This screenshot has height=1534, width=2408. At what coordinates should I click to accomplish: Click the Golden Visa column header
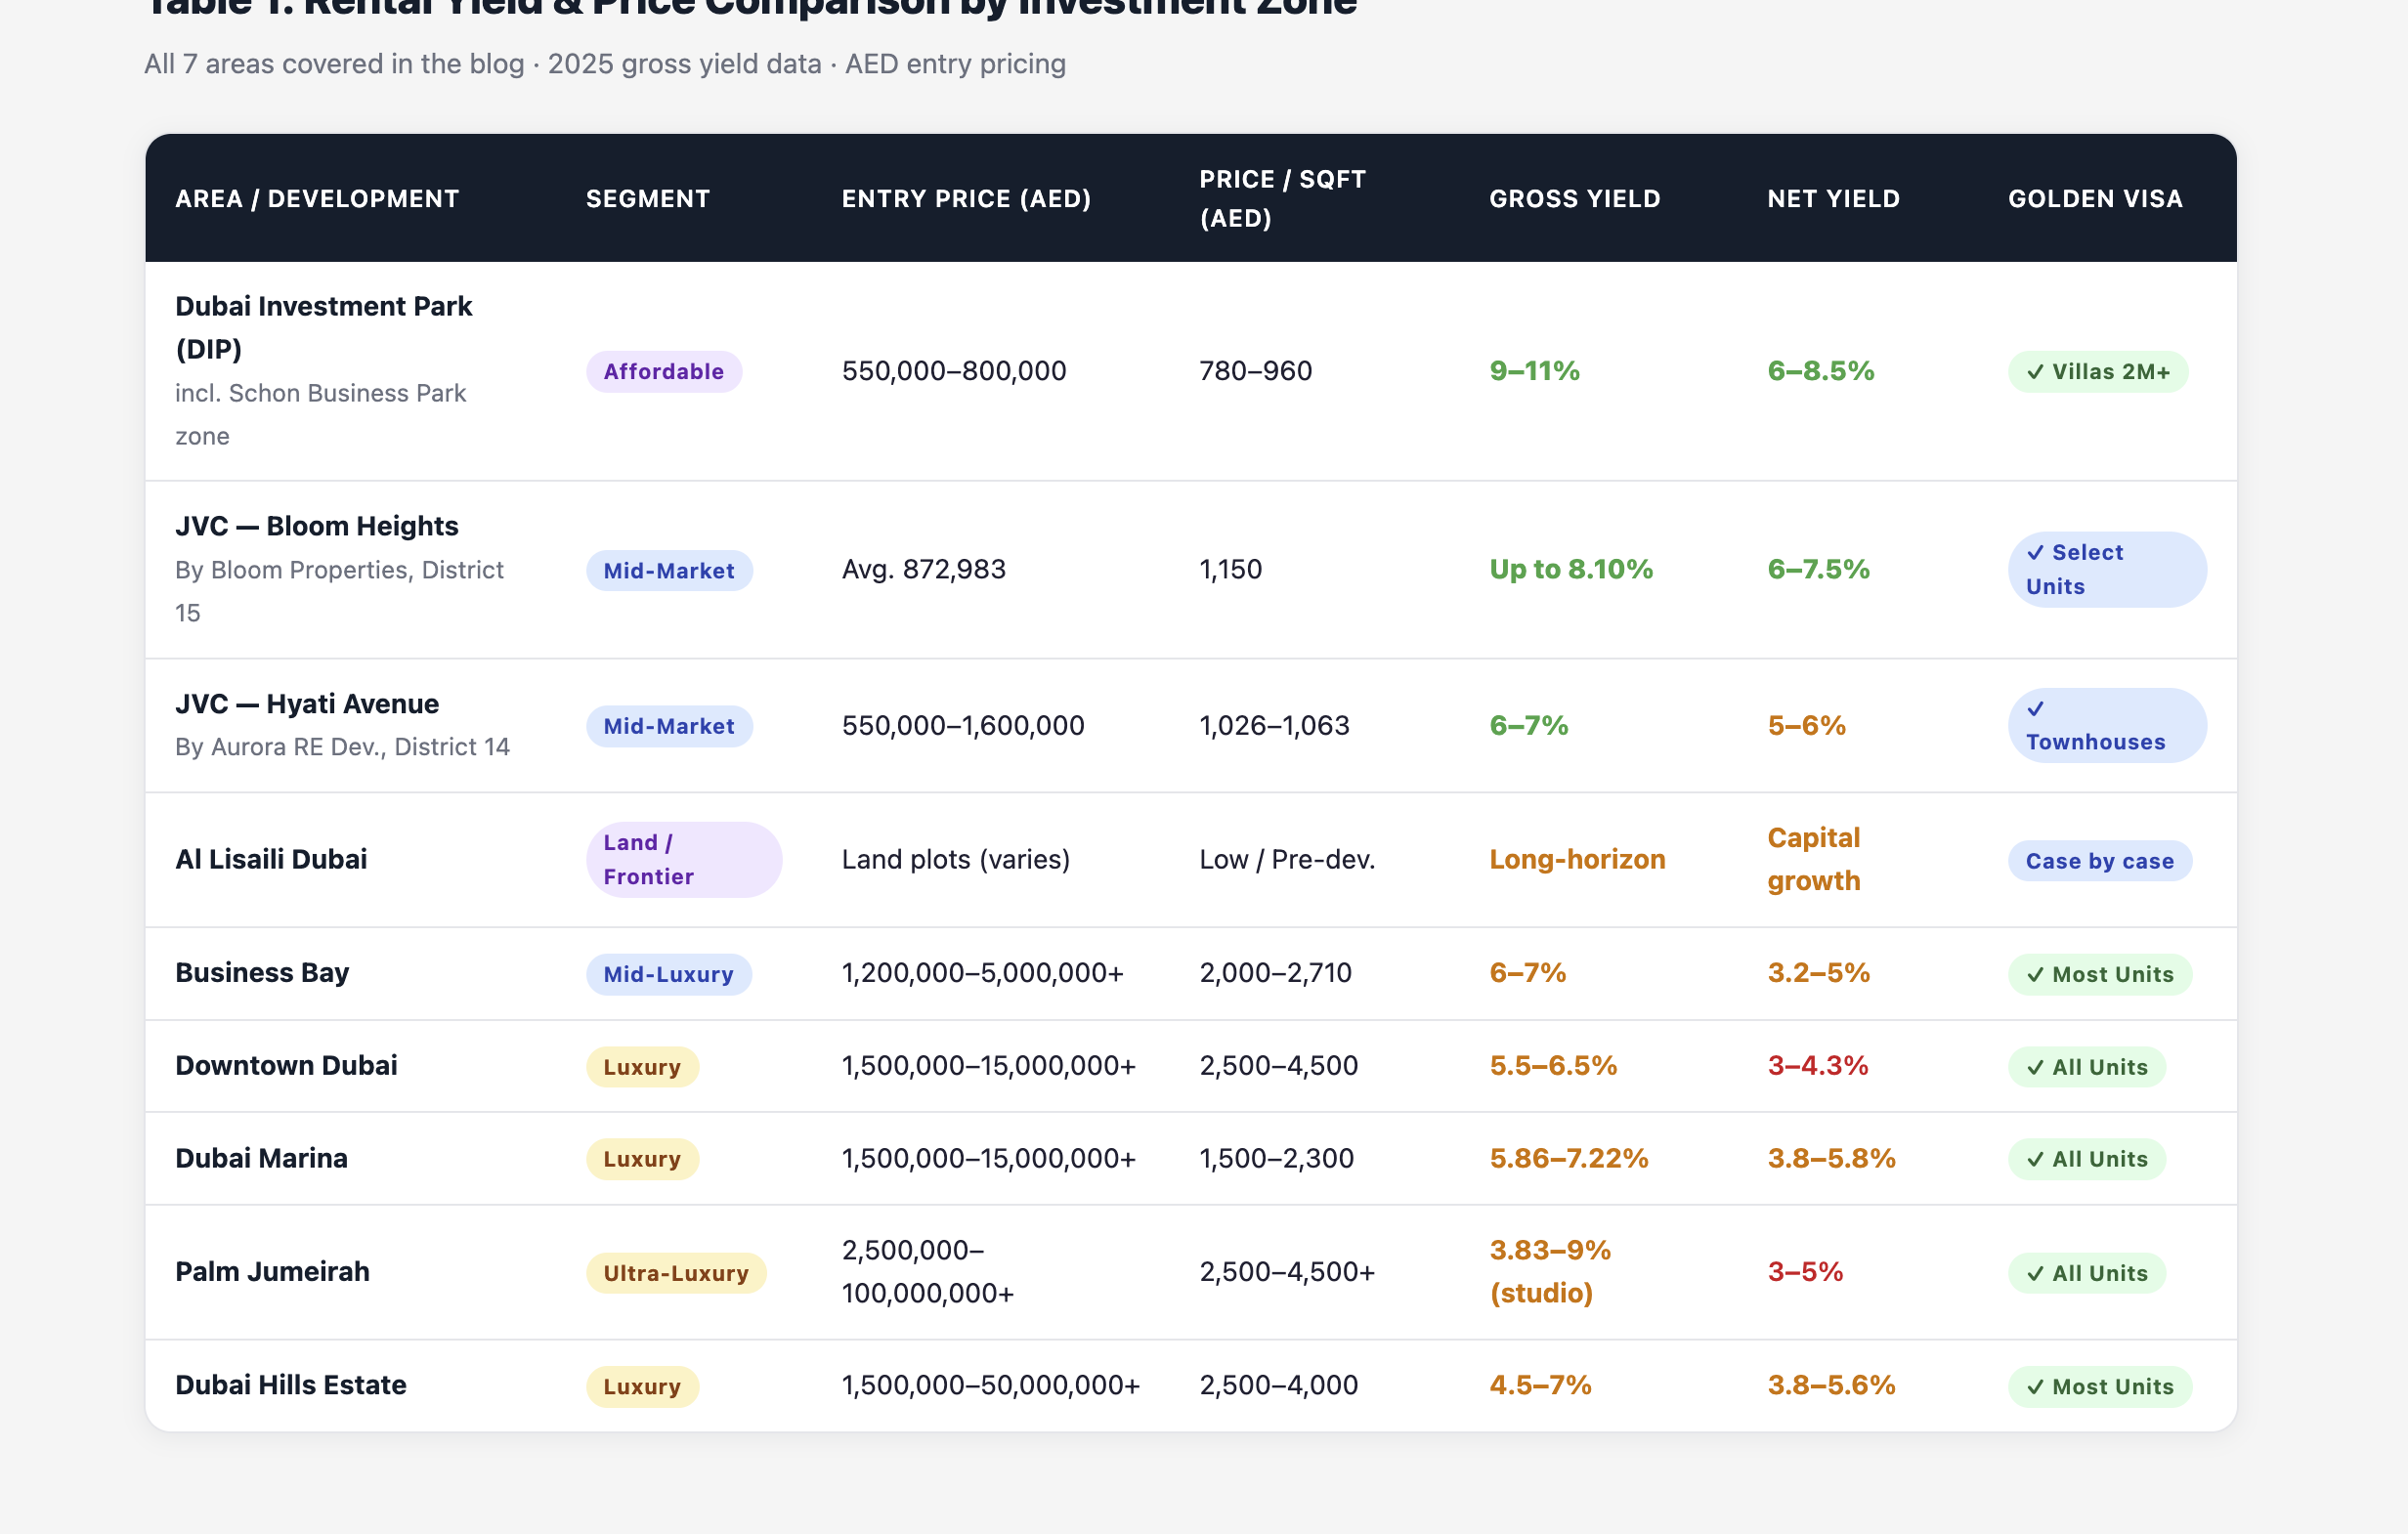click(x=2095, y=199)
